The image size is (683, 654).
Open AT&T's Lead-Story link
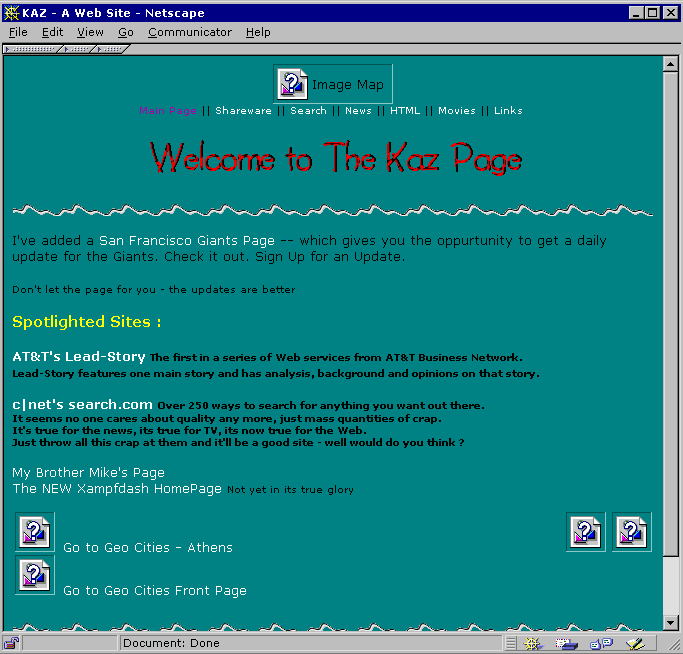click(x=78, y=356)
